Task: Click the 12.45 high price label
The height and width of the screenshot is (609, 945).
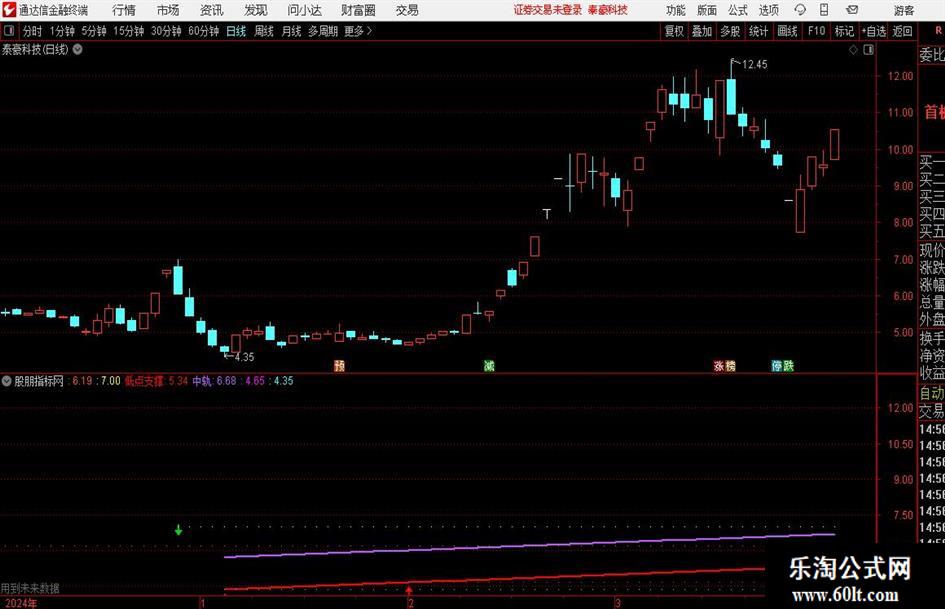Action: tap(755, 64)
